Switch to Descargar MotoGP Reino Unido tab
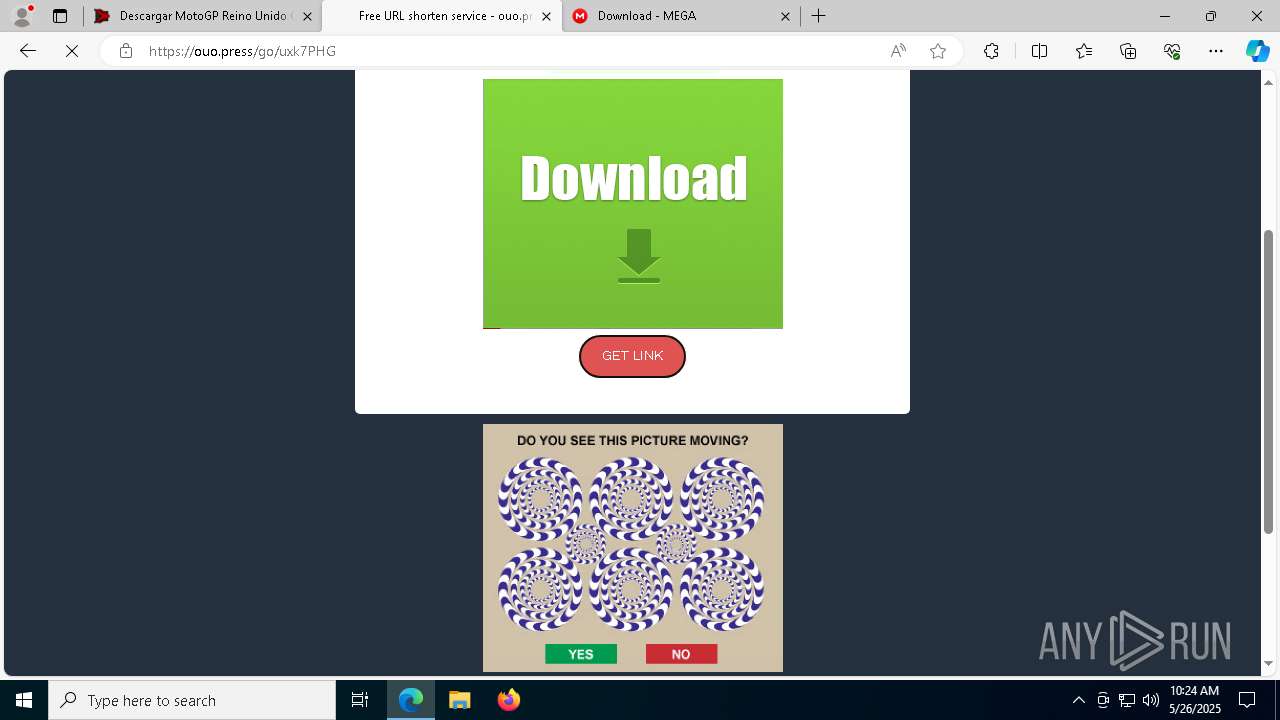 (201, 16)
